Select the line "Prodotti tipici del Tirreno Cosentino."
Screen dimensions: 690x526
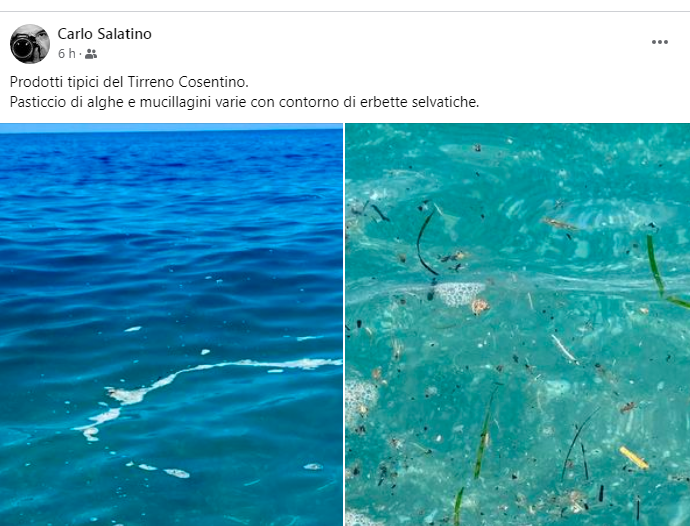[x=129, y=82]
